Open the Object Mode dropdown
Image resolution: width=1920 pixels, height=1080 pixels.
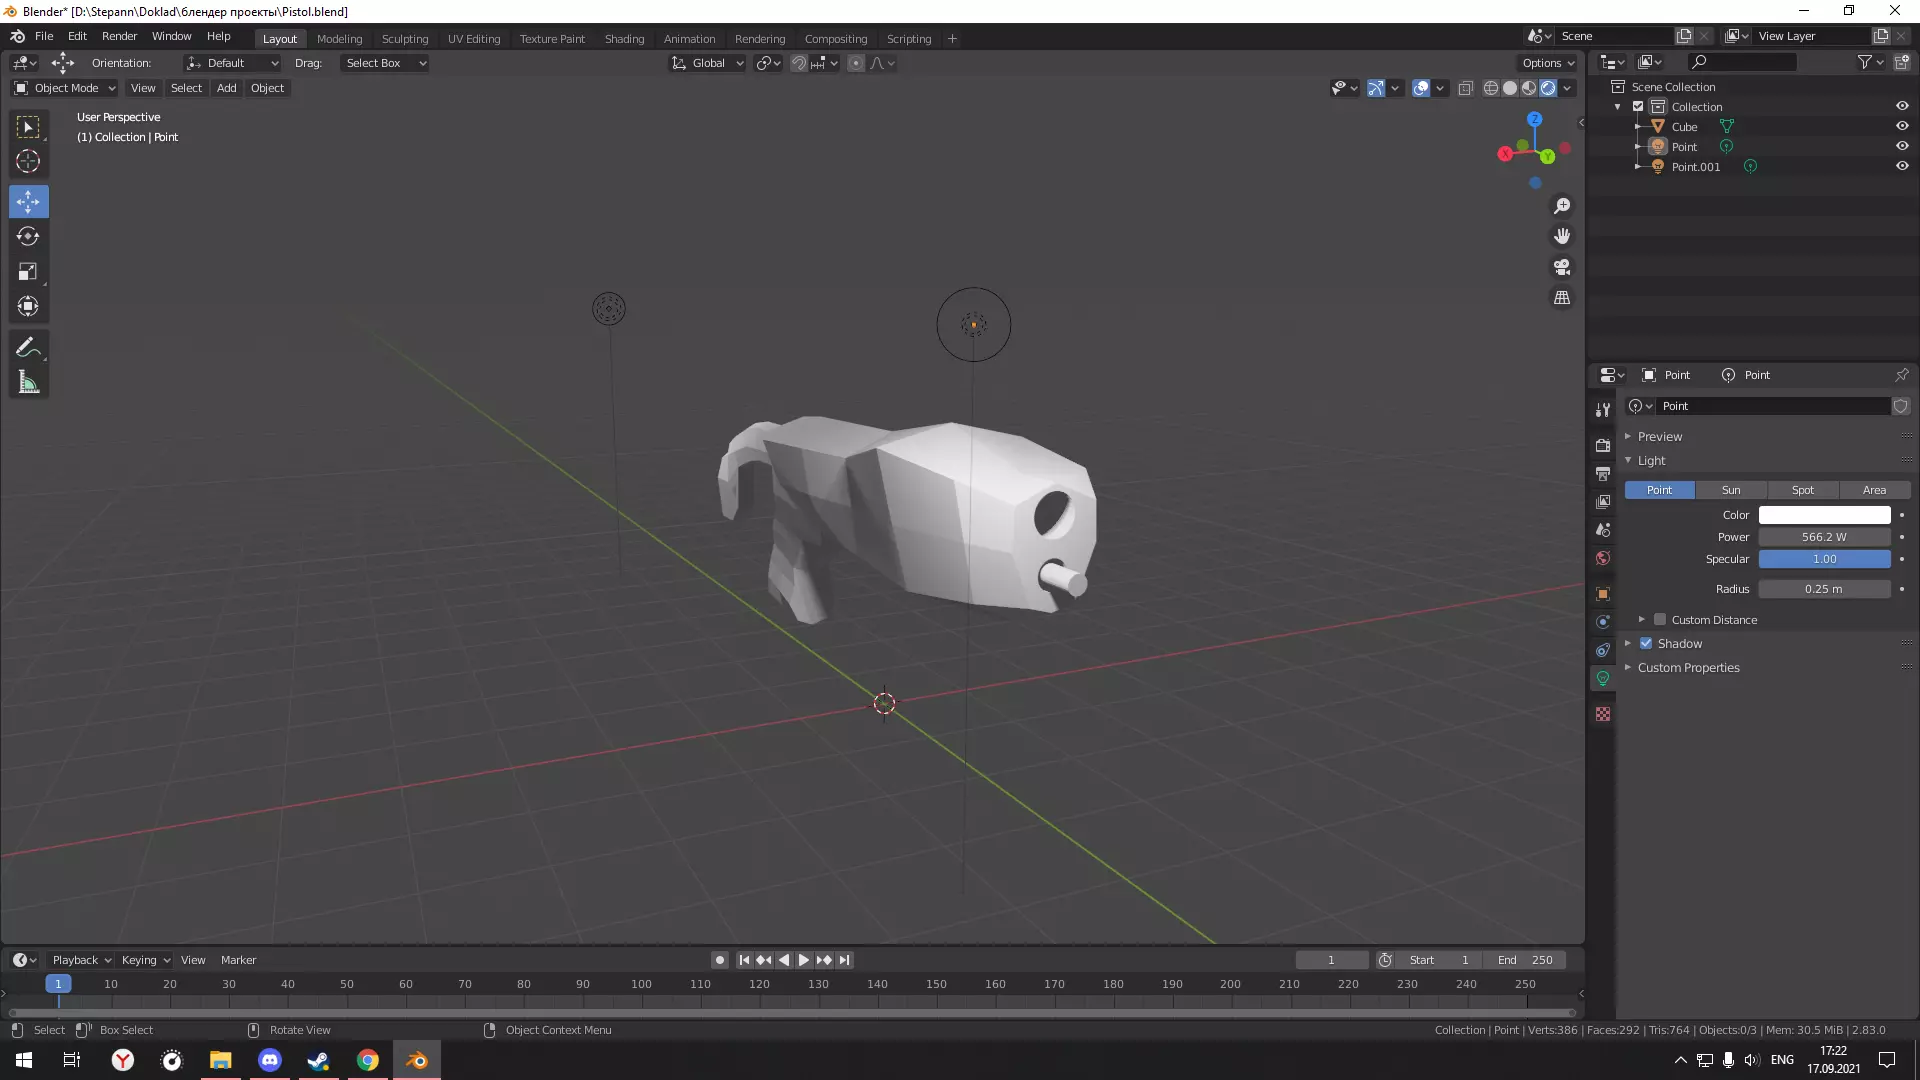[x=65, y=88]
